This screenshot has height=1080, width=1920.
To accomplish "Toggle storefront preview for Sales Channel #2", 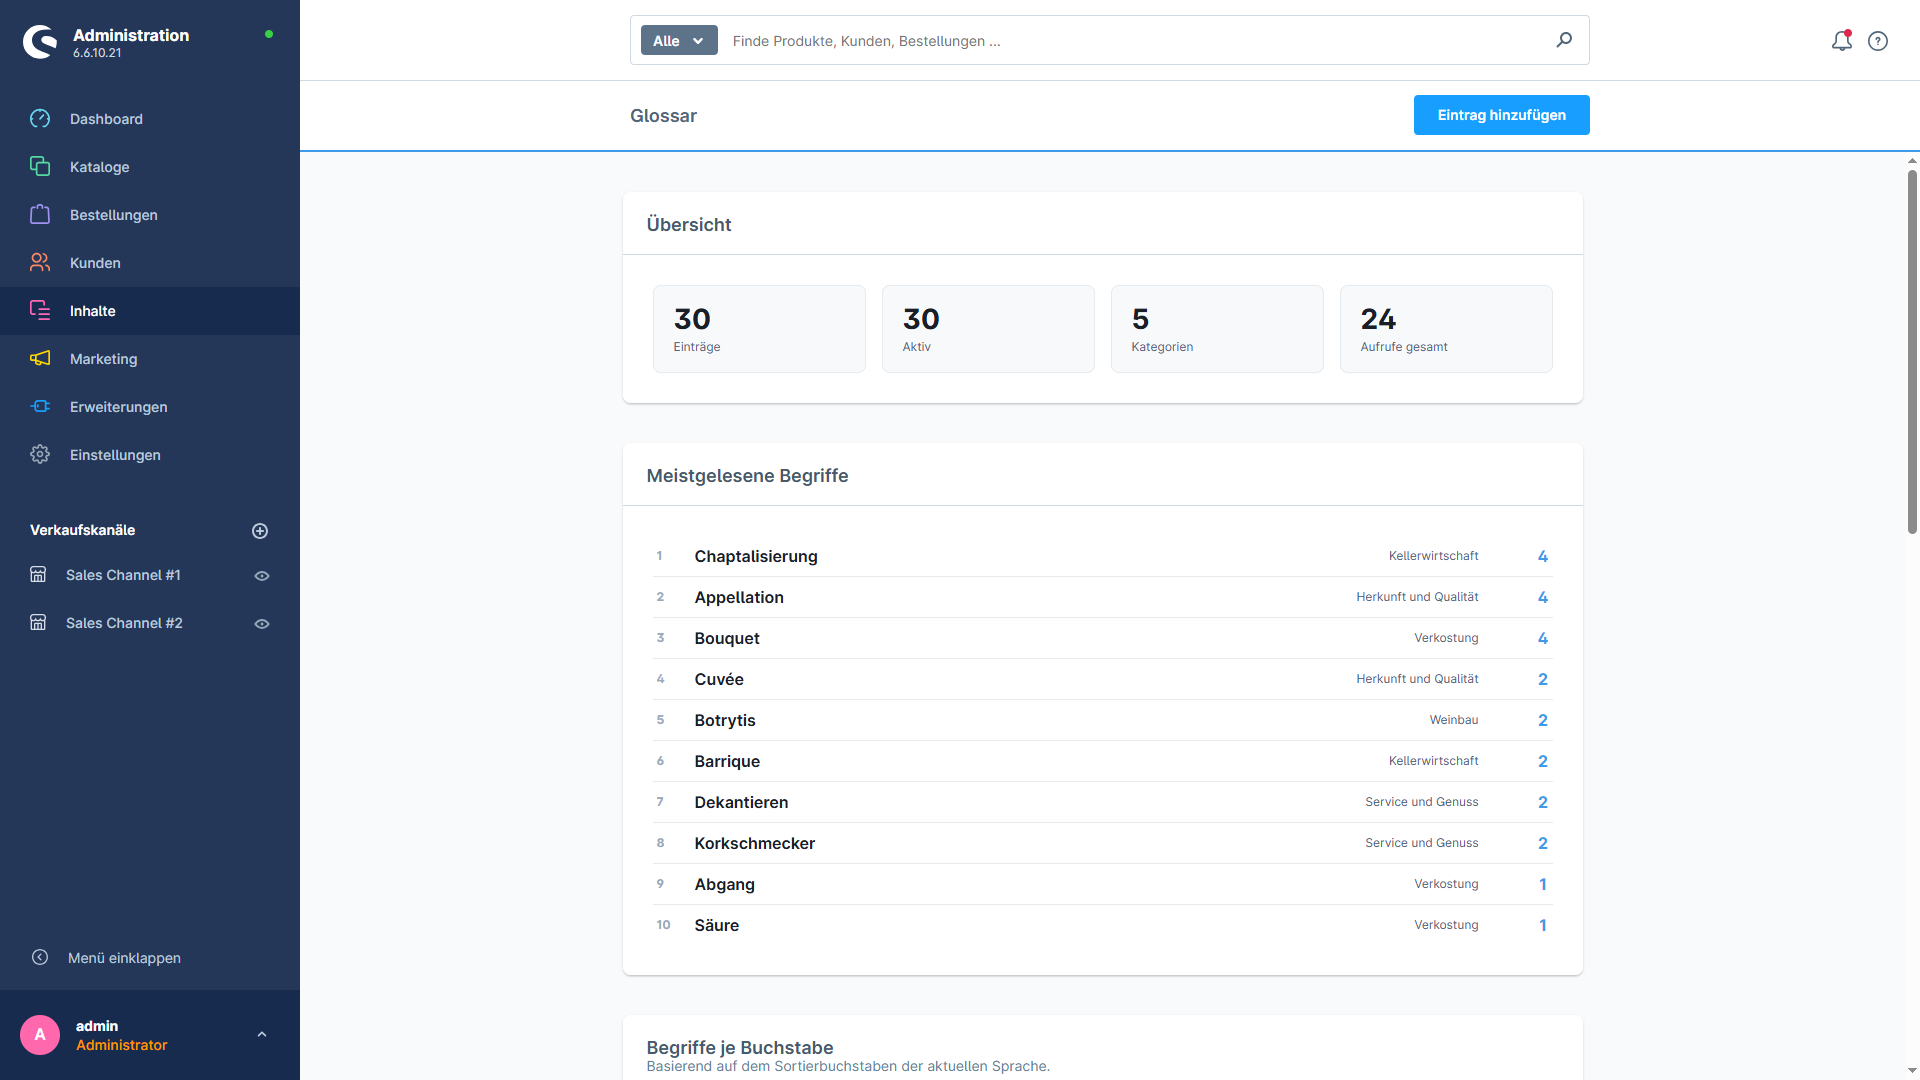I will [262, 624].
